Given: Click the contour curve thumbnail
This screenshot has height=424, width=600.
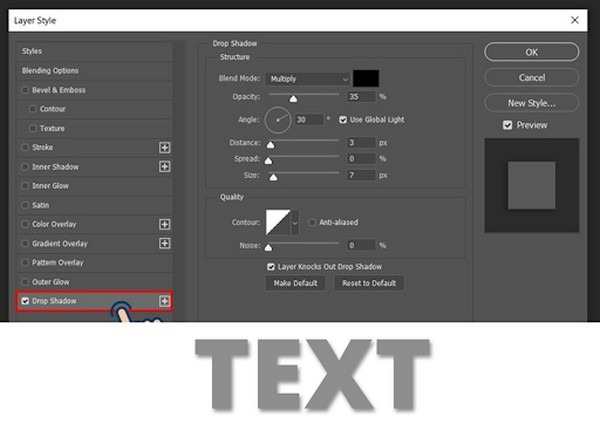Looking at the screenshot, I should [278, 222].
